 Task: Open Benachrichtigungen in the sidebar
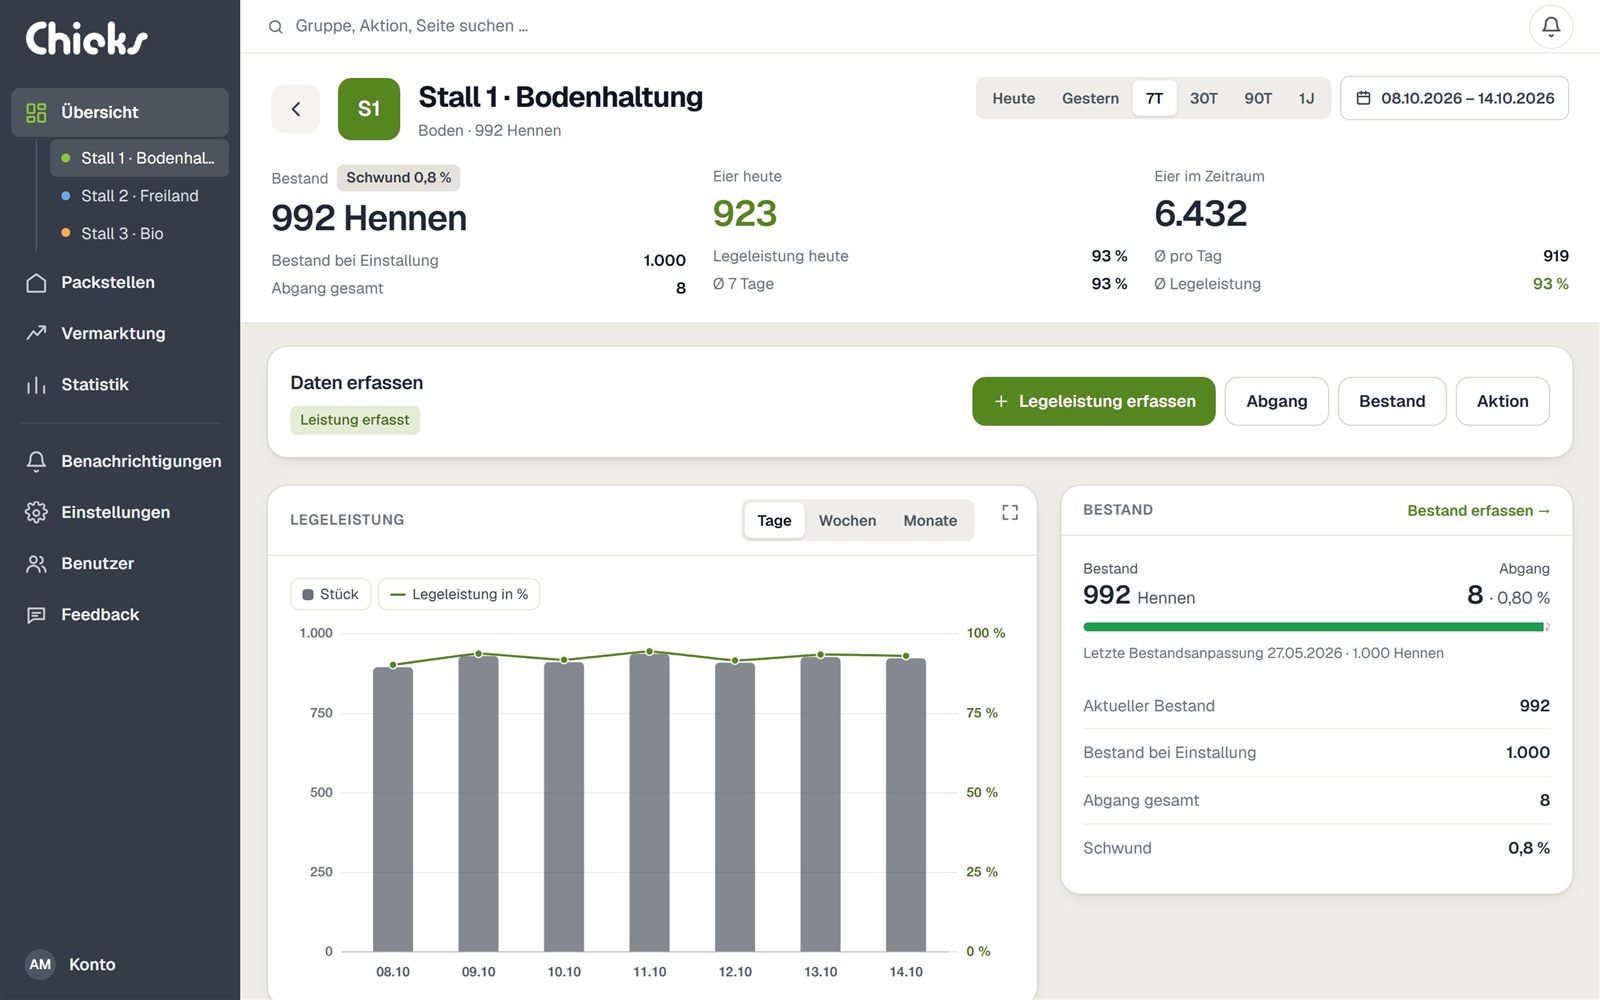tap(120, 461)
